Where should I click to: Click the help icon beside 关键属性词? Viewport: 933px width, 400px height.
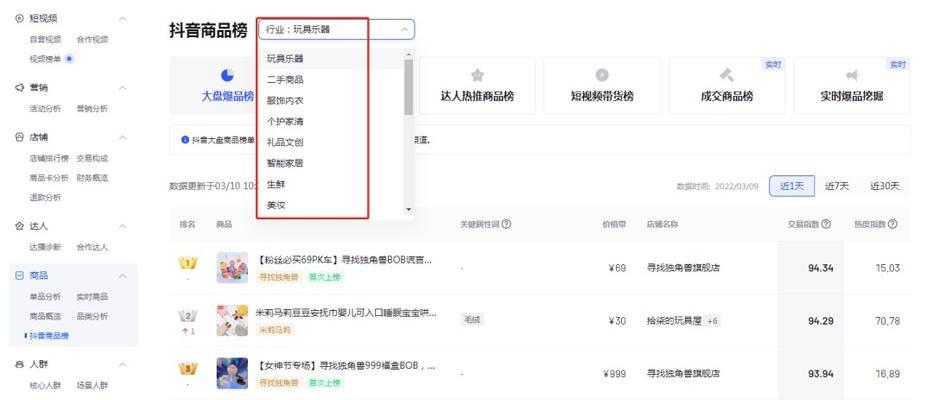506,224
